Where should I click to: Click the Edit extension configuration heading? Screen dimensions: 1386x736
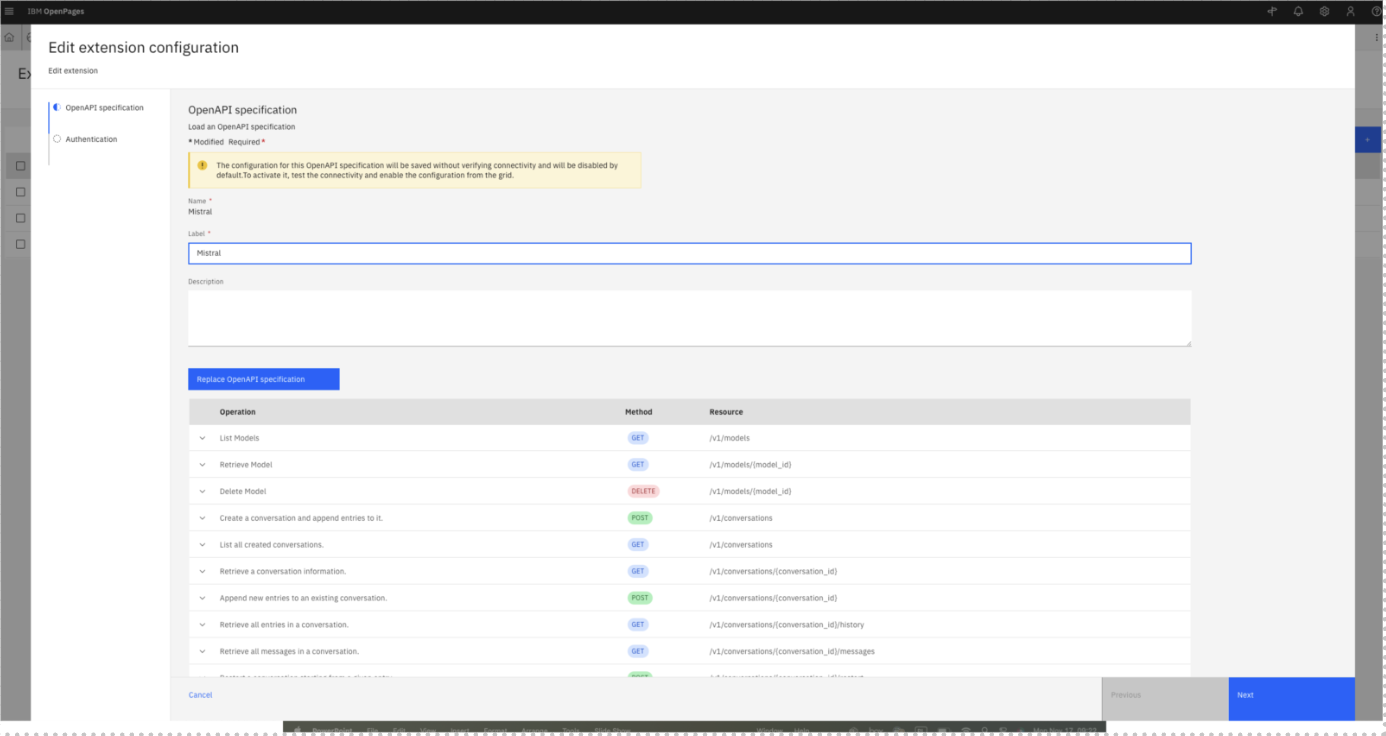(143, 47)
